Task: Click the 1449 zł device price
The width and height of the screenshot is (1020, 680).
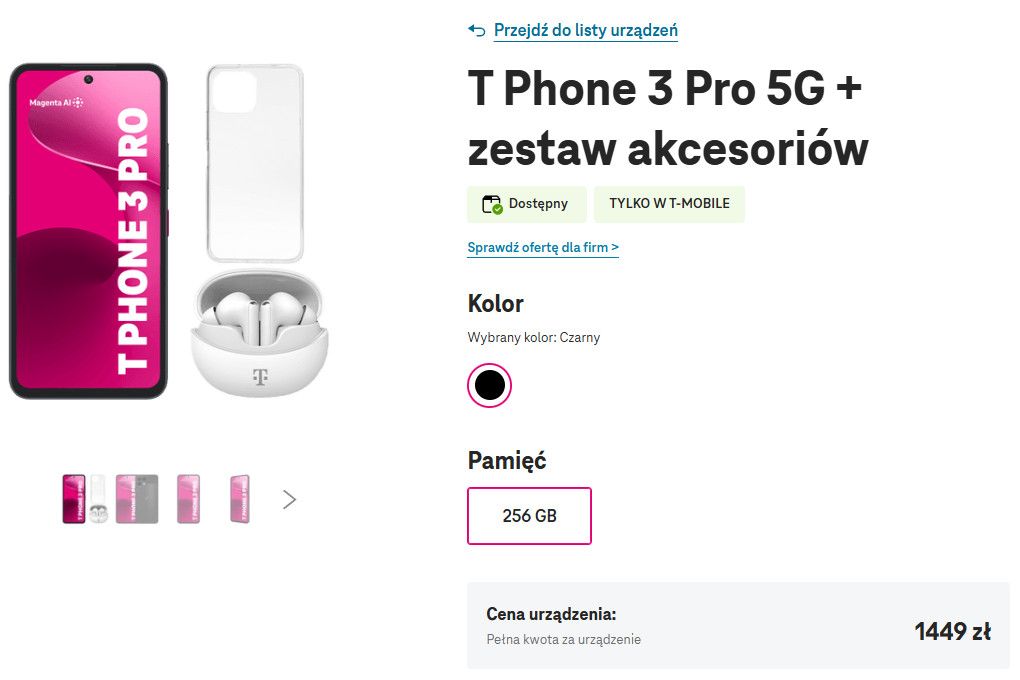Action: tap(952, 631)
